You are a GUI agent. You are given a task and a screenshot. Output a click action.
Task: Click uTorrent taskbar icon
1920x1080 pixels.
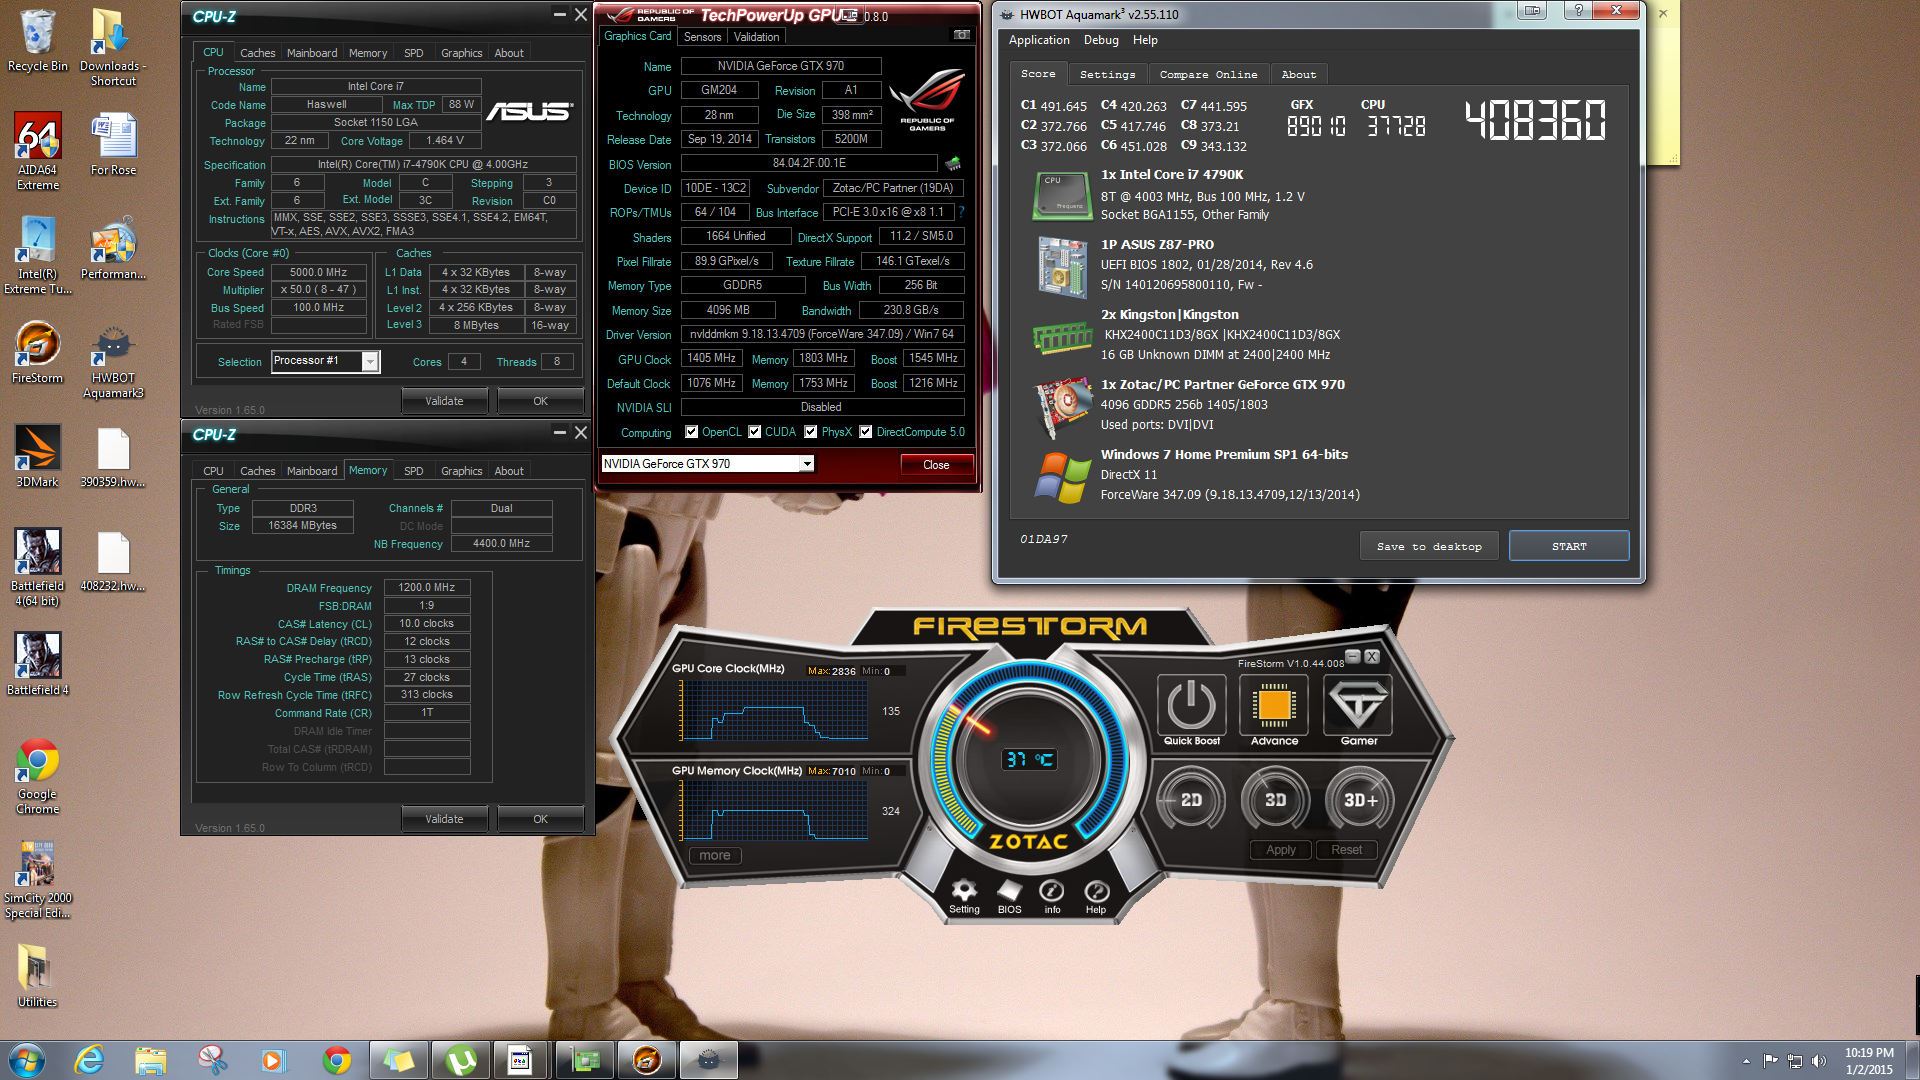coord(461,1060)
